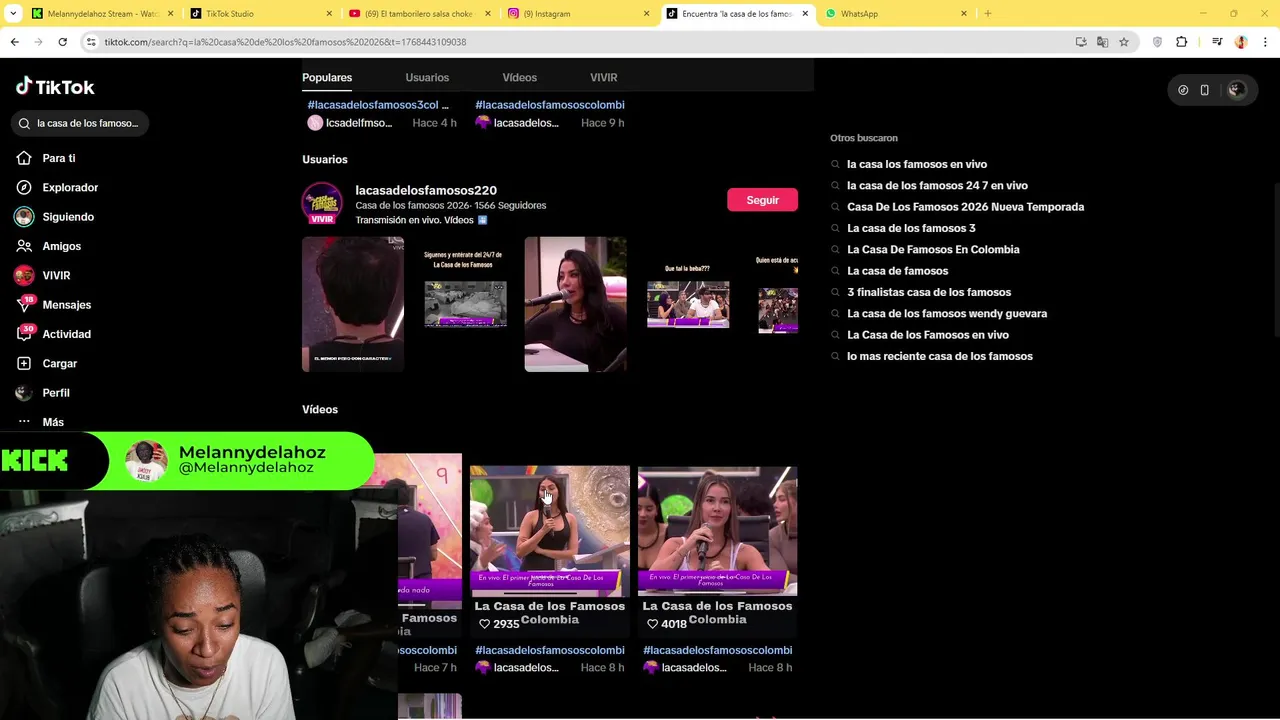Open thumbnail of man's back of head video
The height and width of the screenshot is (720, 1280).
pyautogui.click(x=353, y=304)
